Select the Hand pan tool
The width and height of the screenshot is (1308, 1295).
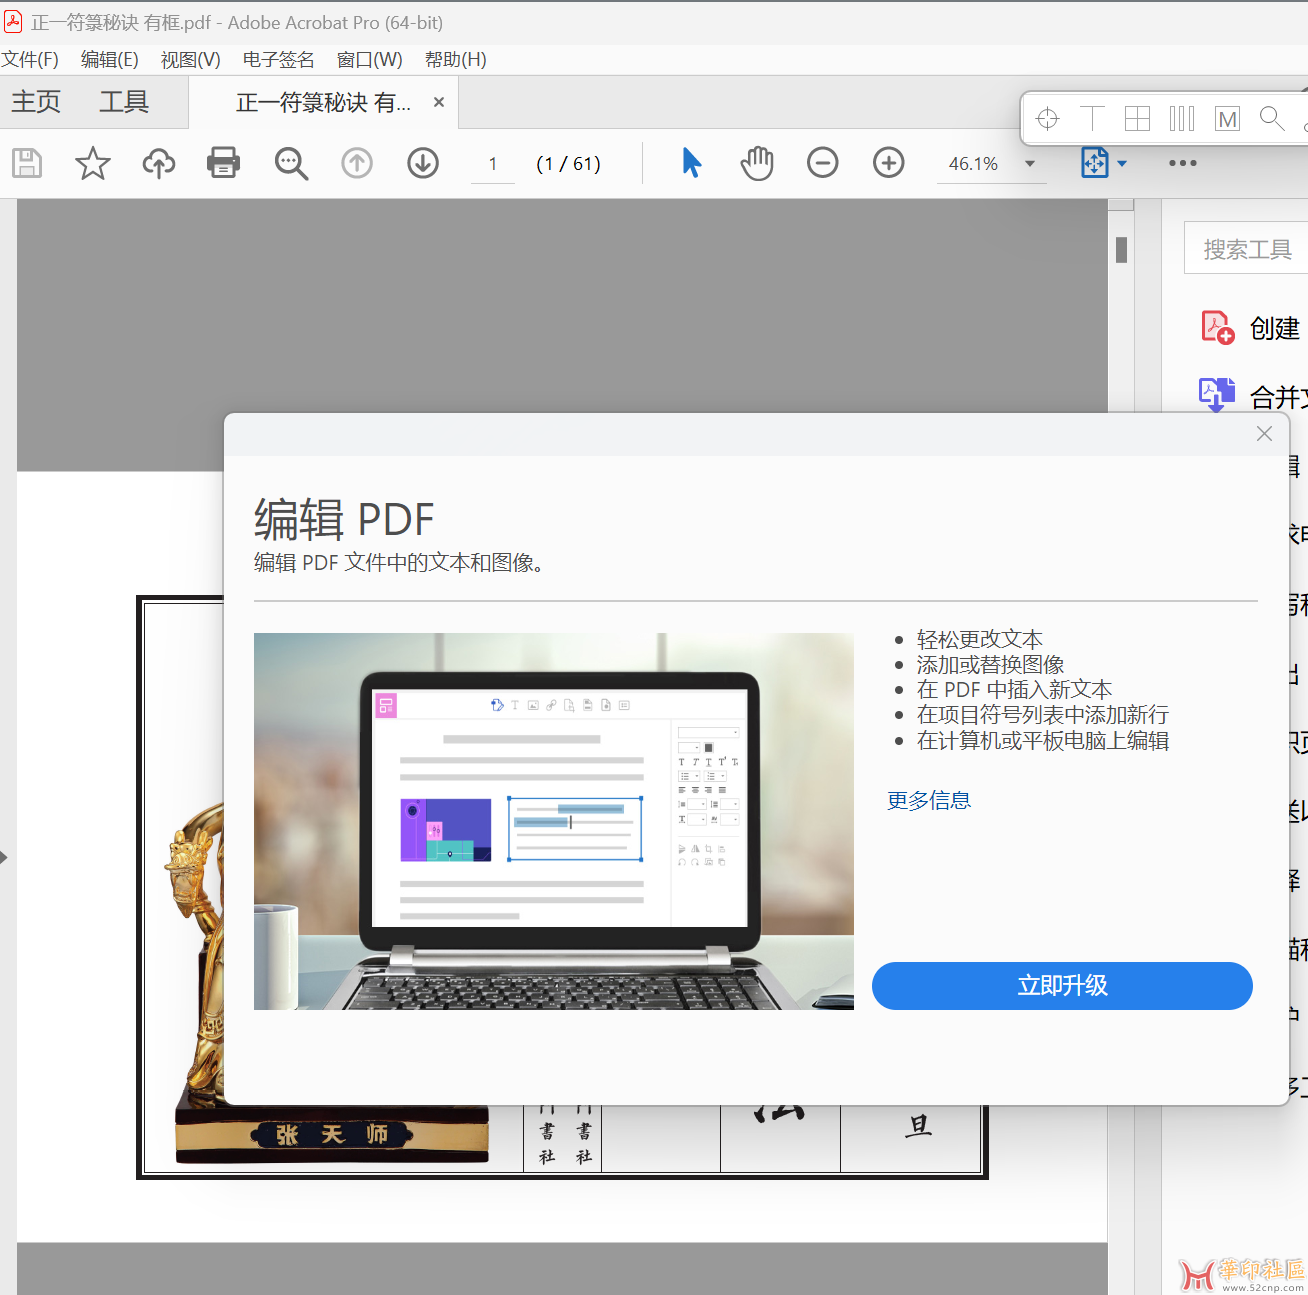(x=757, y=162)
